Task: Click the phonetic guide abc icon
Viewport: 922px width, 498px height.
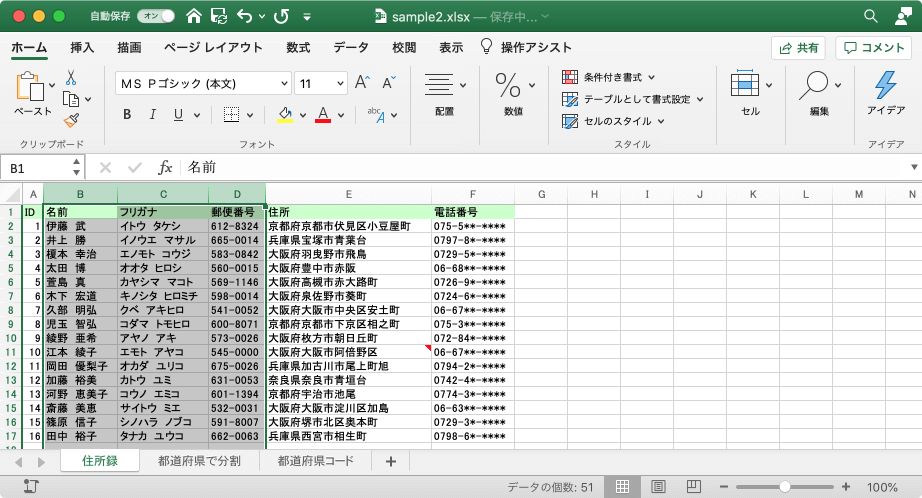Action: 376,115
